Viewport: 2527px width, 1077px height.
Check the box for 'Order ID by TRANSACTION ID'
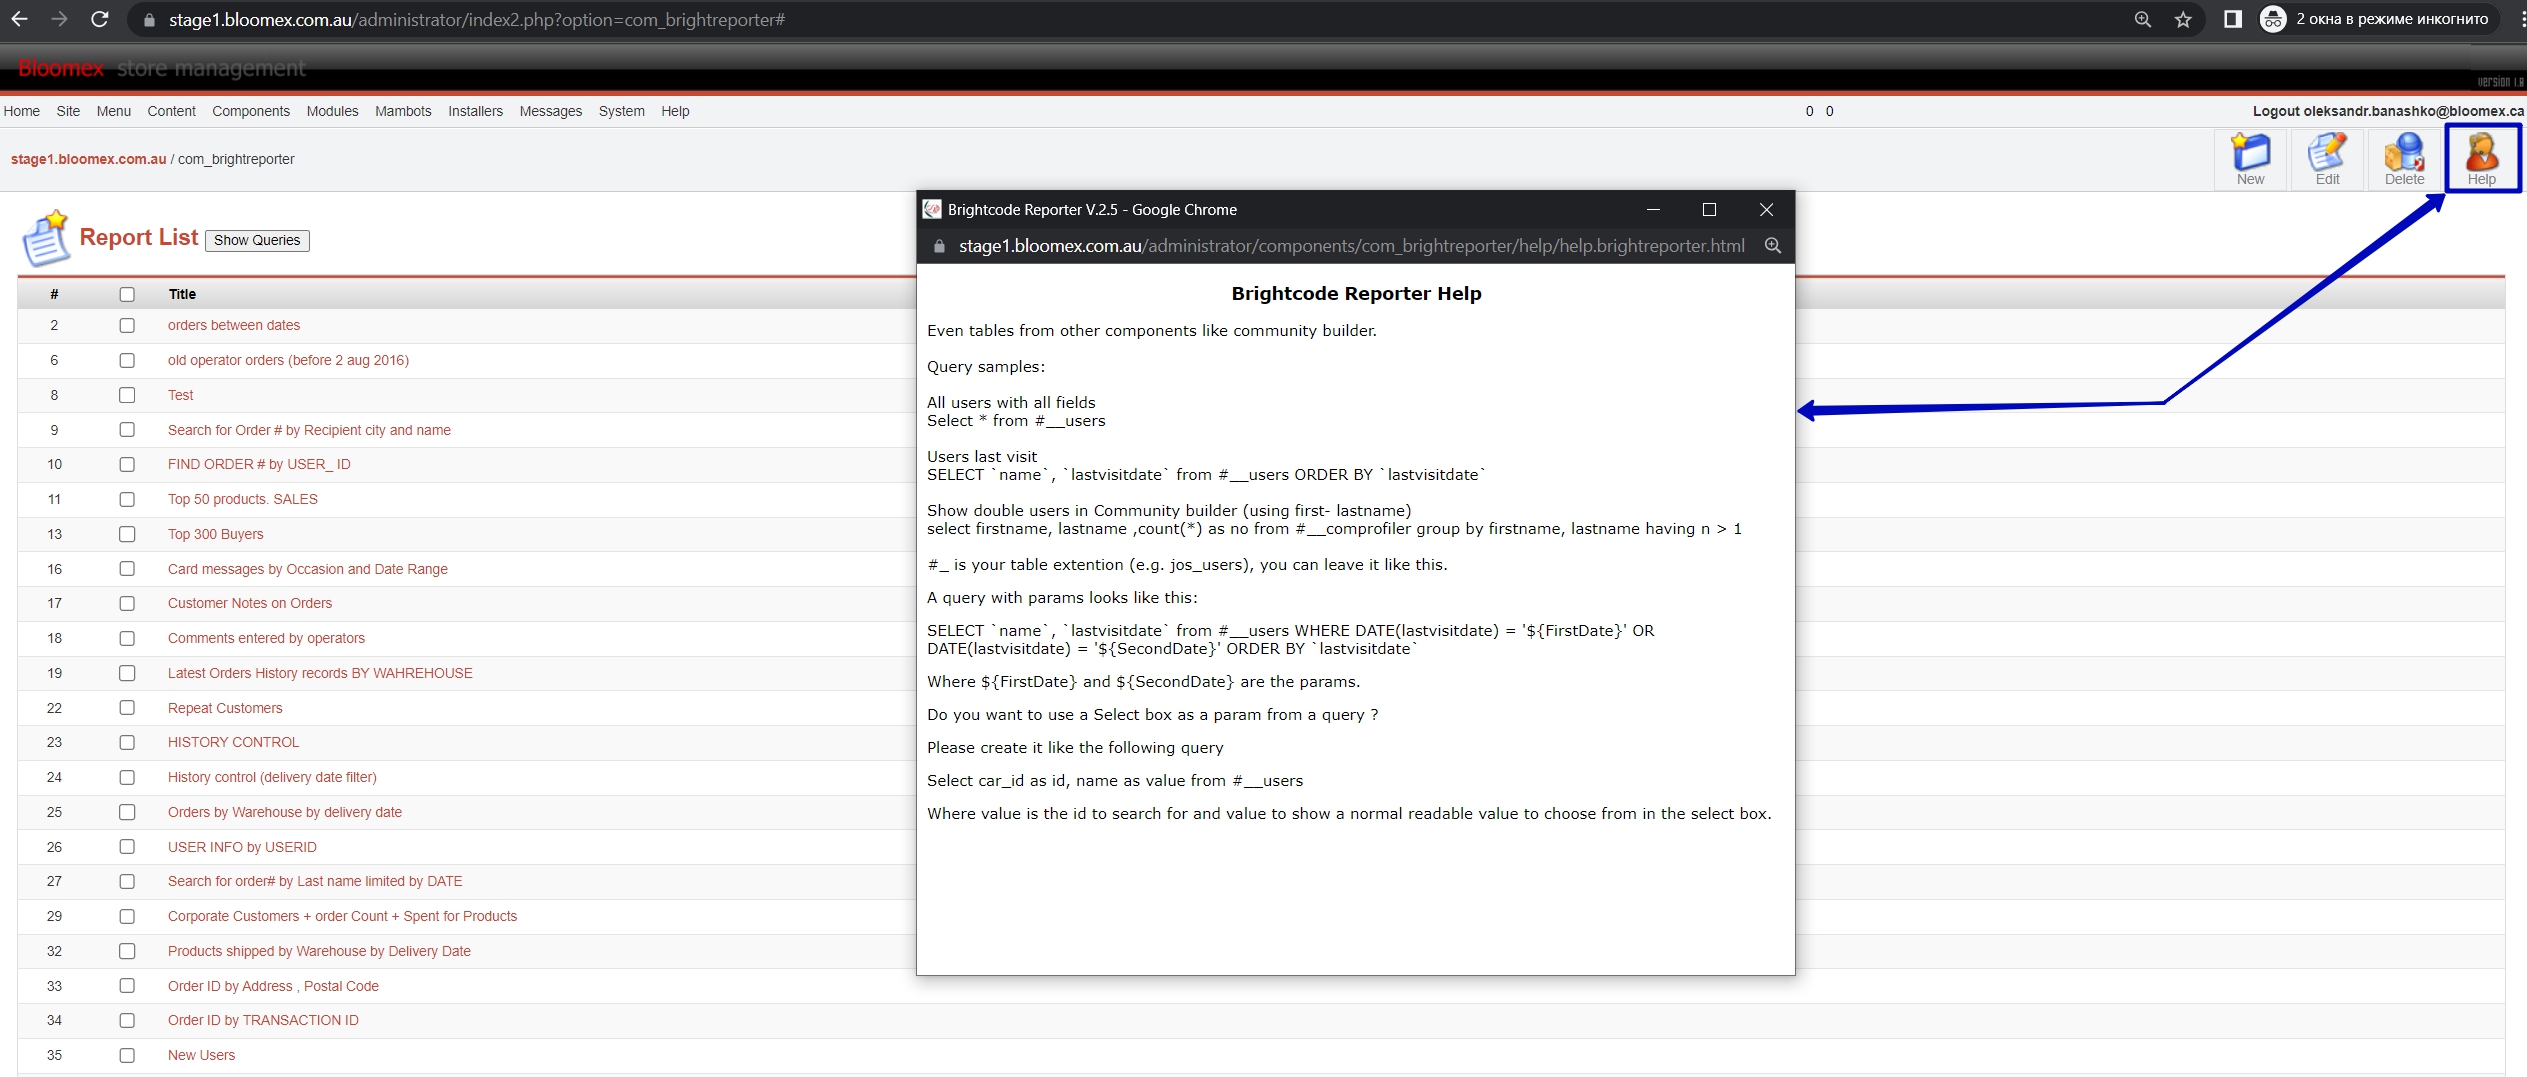click(127, 1020)
